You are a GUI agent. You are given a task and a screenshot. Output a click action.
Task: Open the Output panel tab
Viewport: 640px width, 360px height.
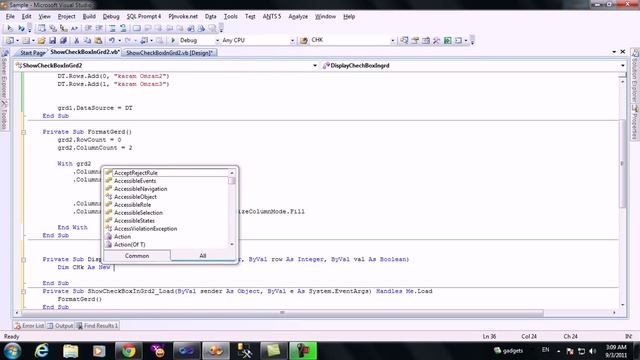pyautogui.click(x=60, y=326)
